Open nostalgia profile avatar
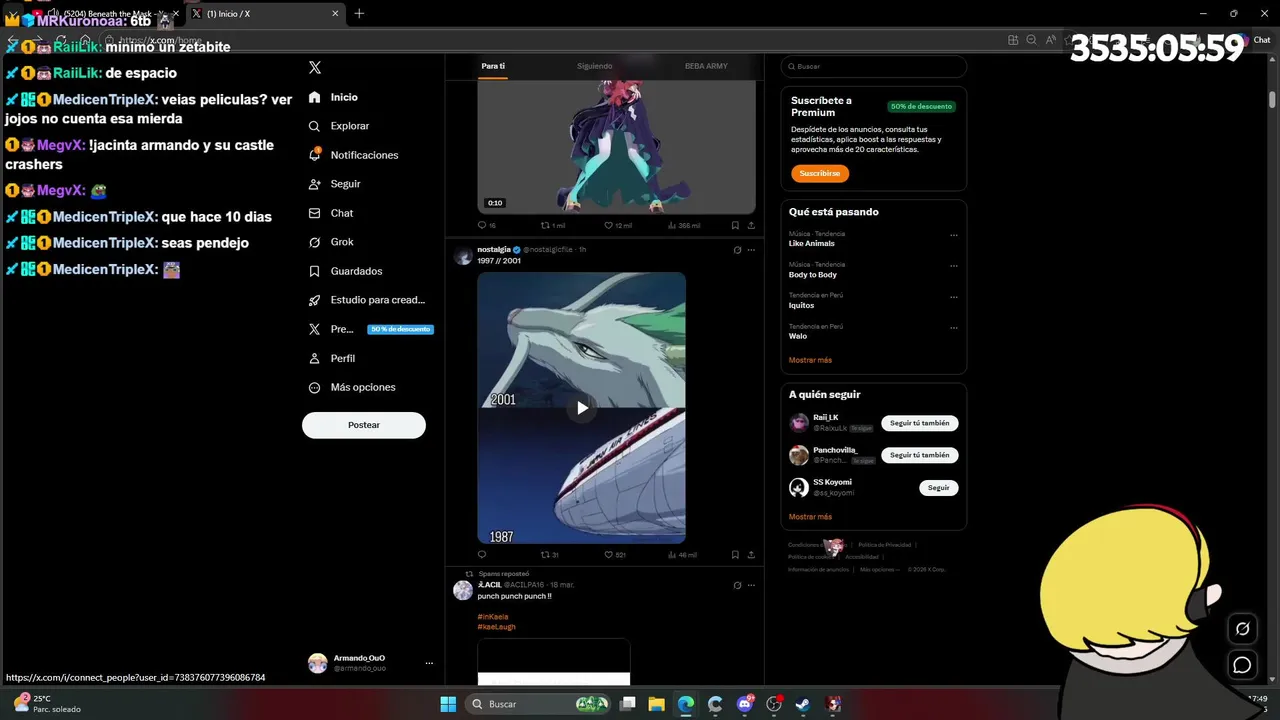Image resolution: width=1280 pixels, height=720 pixels. (x=463, y=255)
